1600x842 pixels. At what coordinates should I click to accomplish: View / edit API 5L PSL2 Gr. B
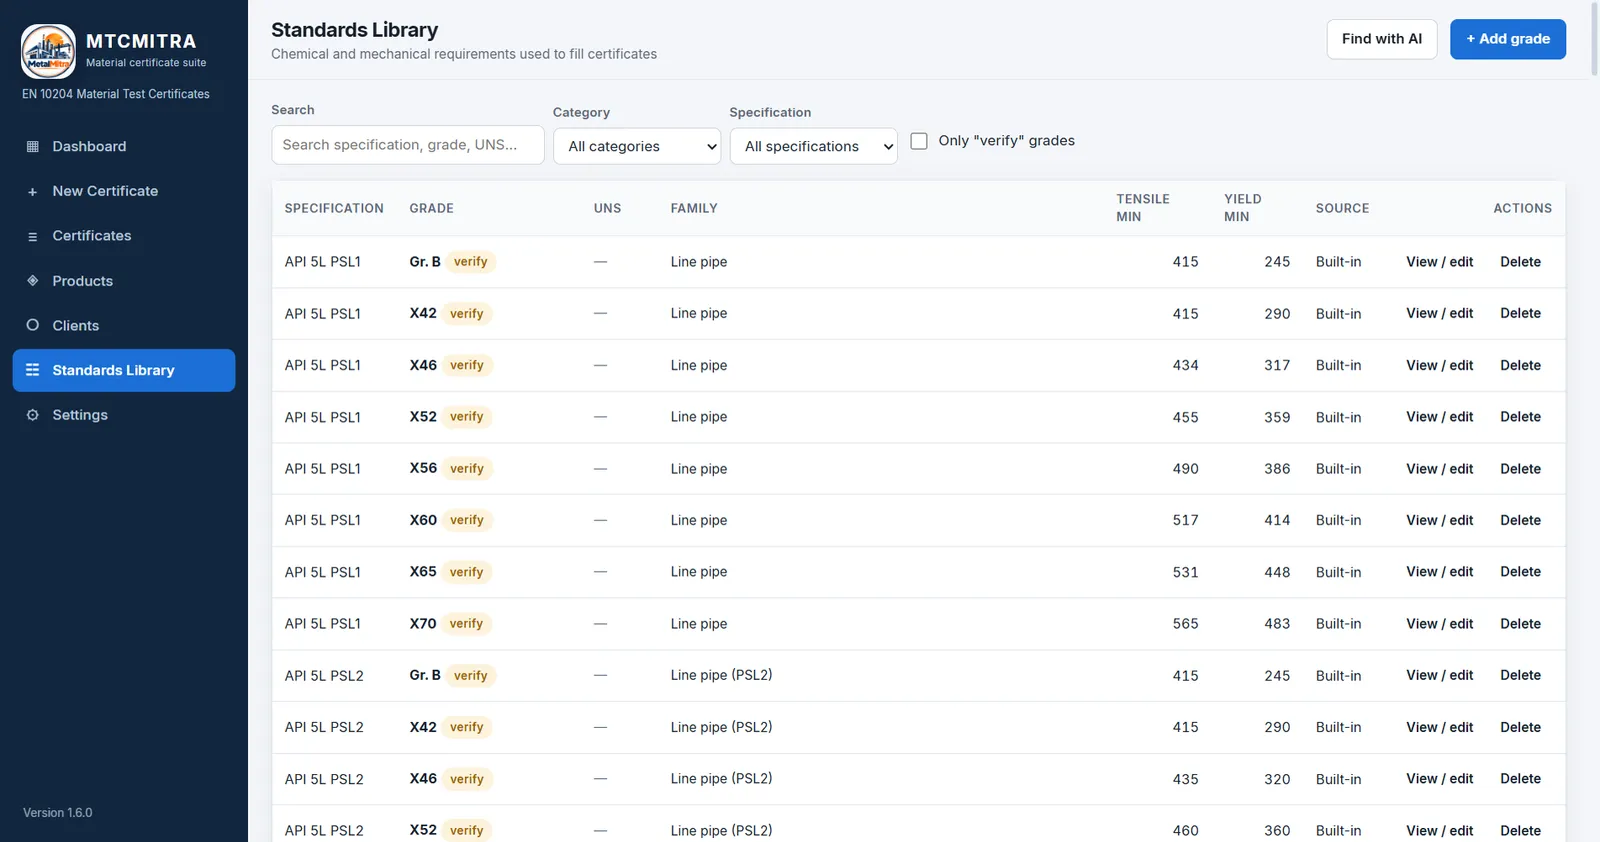[x=1439, y=675]
